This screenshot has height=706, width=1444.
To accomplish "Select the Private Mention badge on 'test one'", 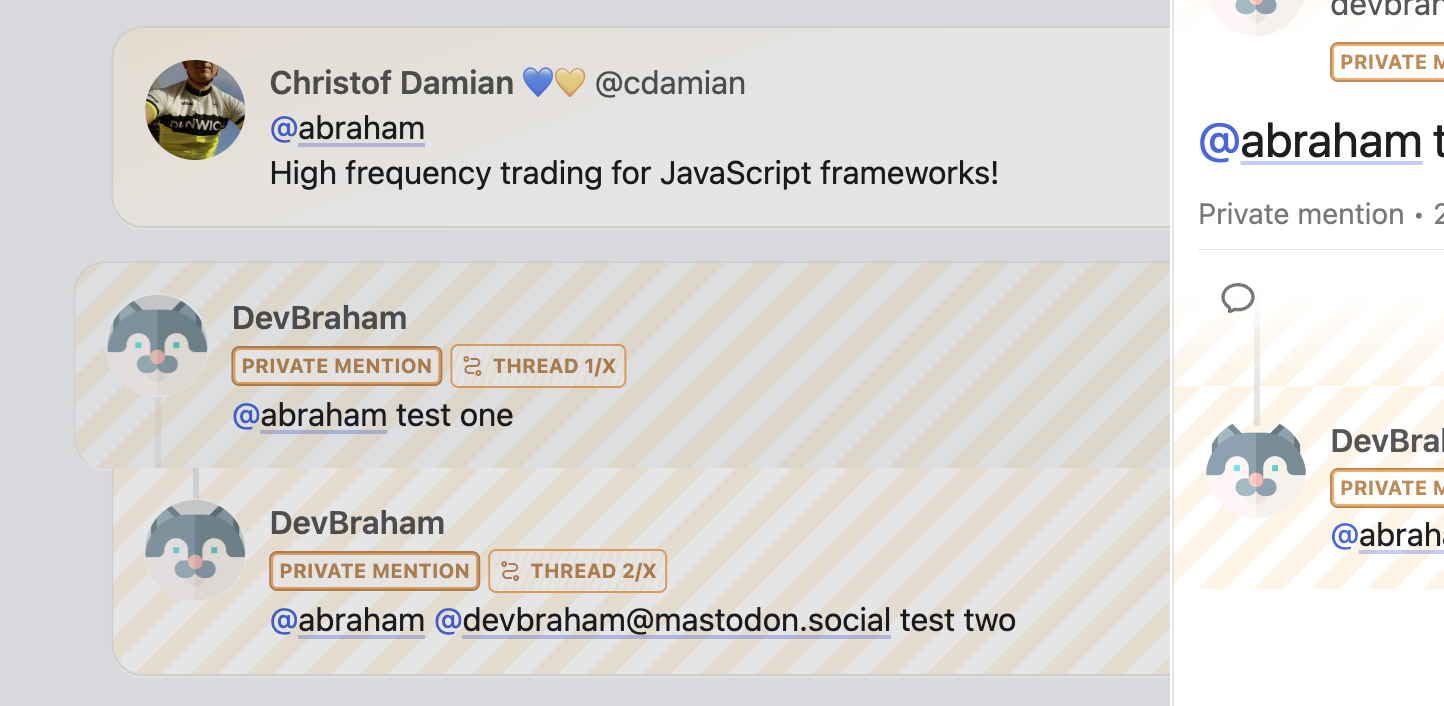I will click(337, 366).
